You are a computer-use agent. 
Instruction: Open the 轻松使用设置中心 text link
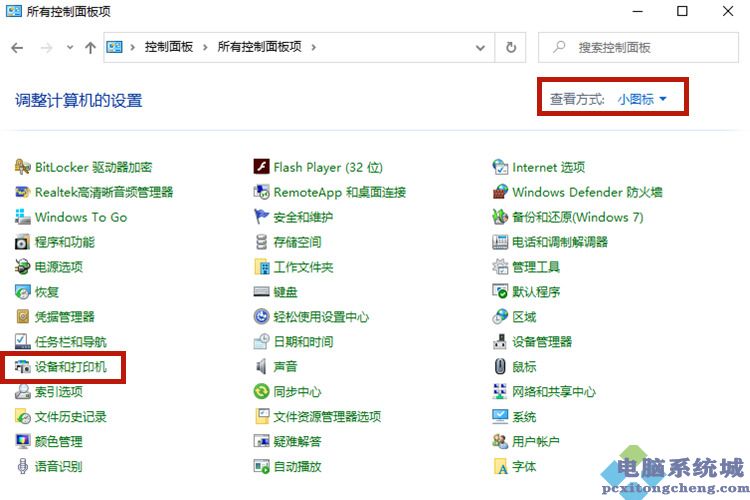tap(321, 317)
